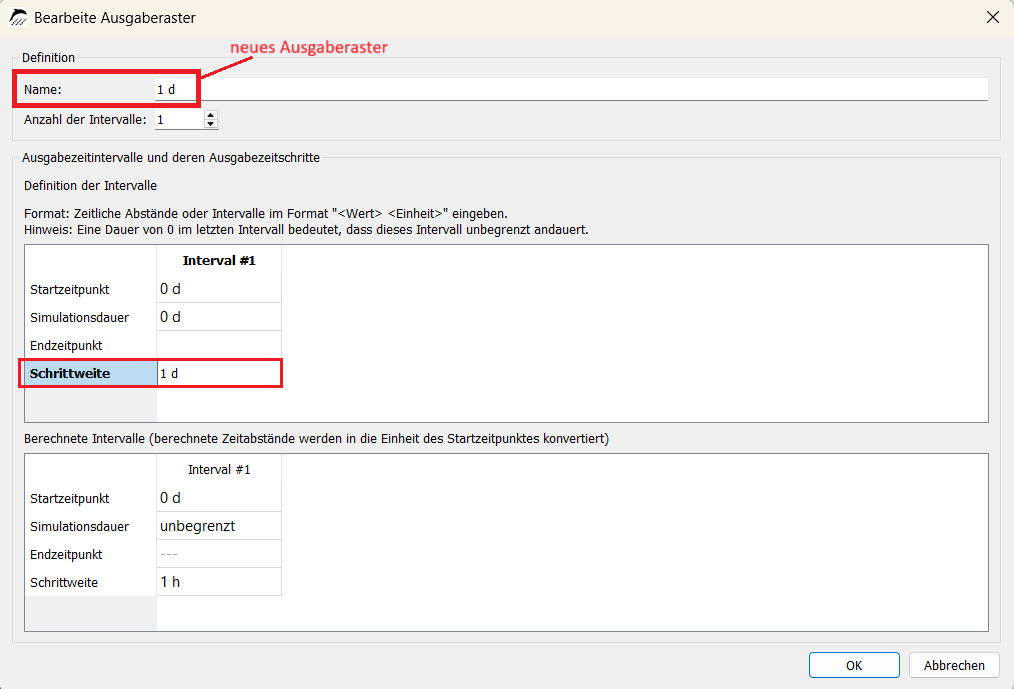Decrease Anzahl der Intervalle with down arrow
Image resolution: width=1014 pixels, height=689 pixels.
point(211,124)
